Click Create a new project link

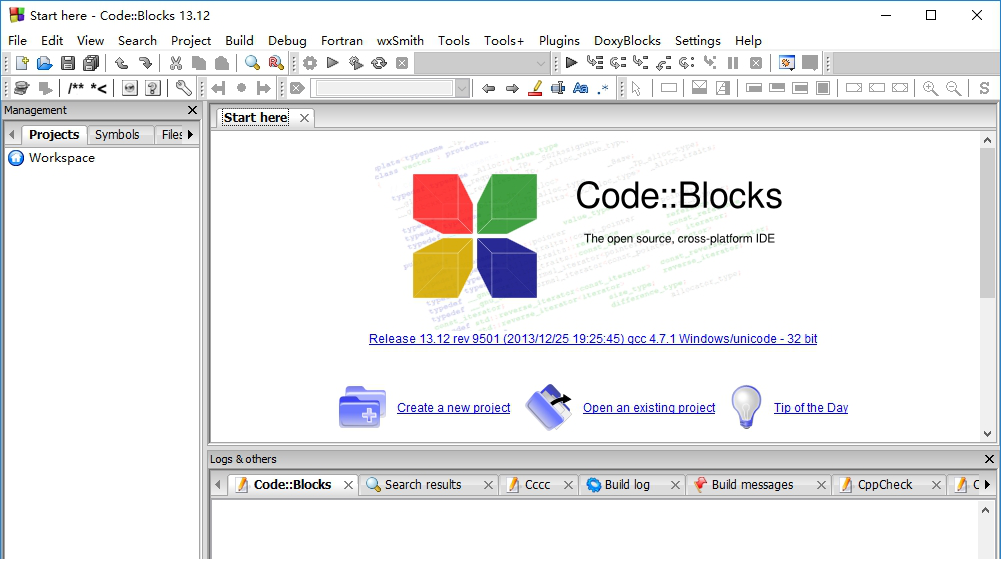[453, 407]
